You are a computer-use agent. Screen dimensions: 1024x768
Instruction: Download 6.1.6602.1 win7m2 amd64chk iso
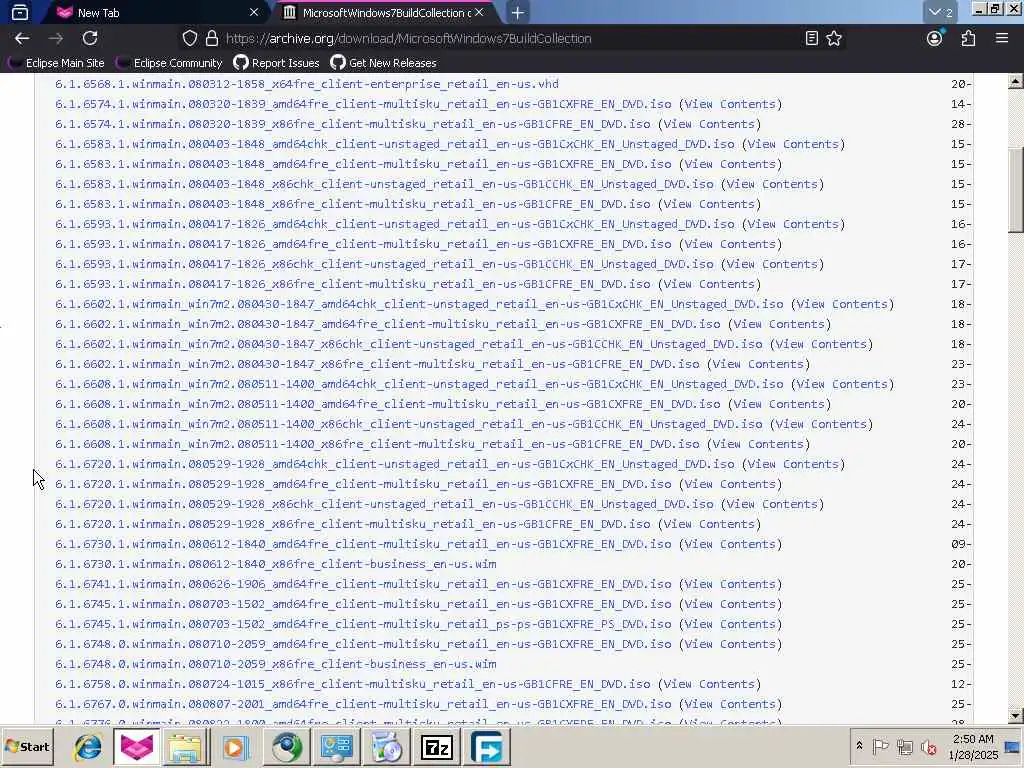(x=419, y=304)
